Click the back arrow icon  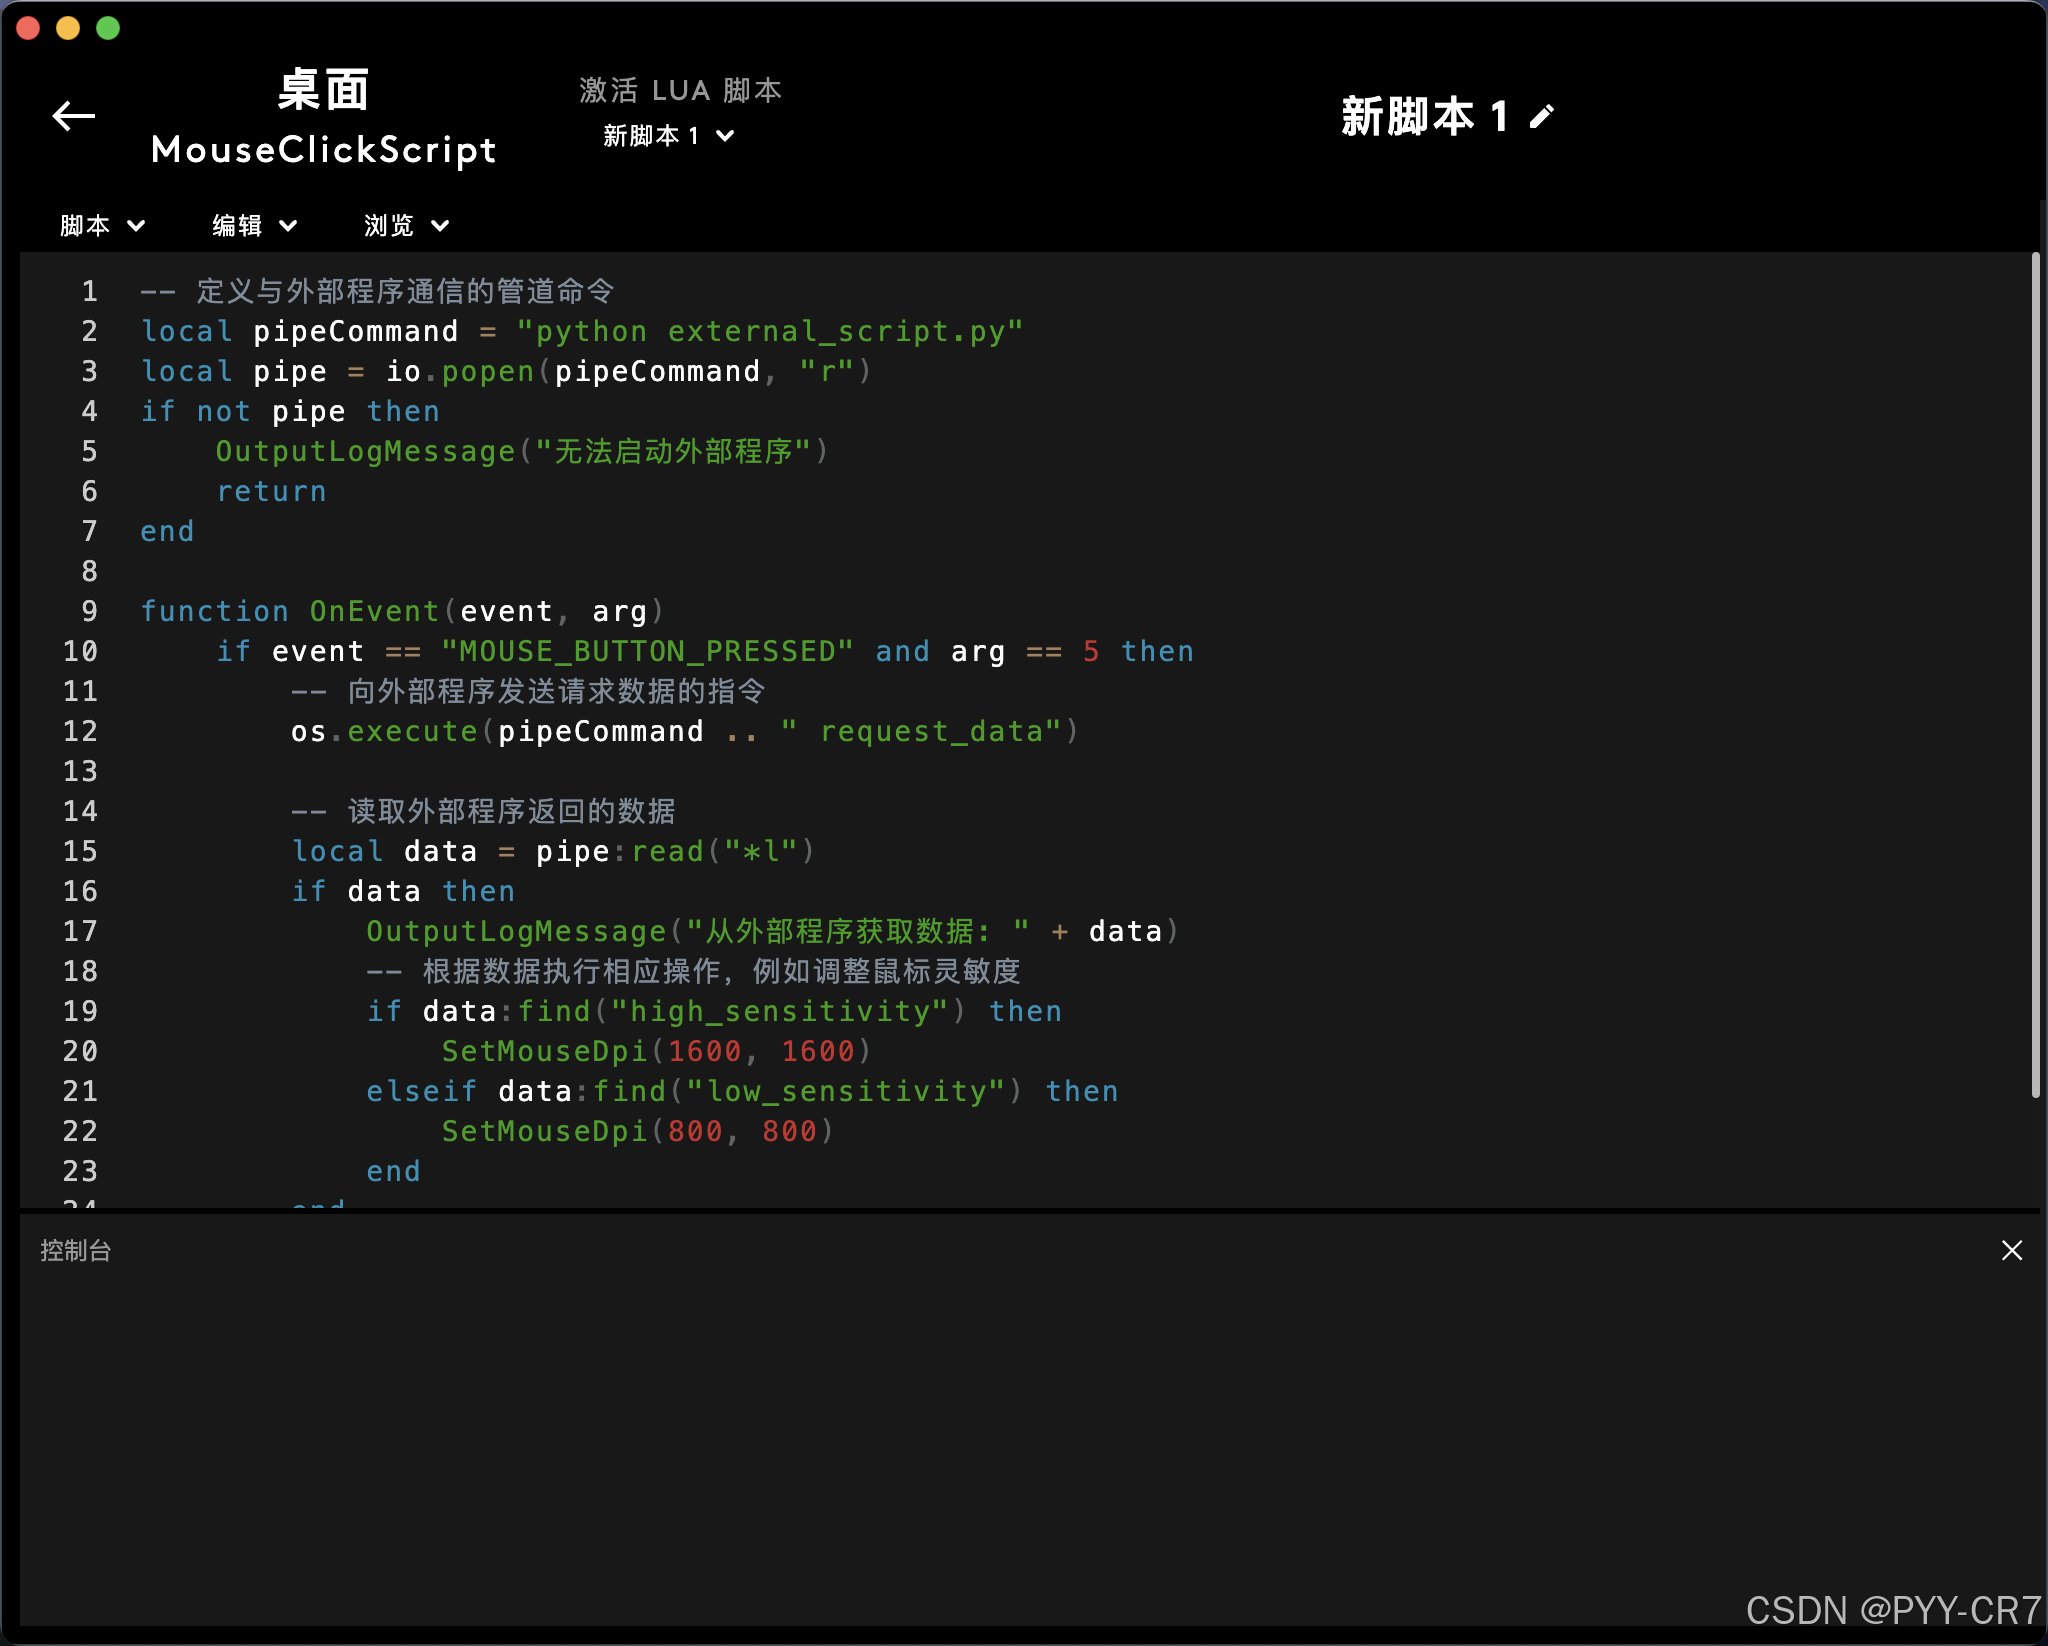pos(74,116)
